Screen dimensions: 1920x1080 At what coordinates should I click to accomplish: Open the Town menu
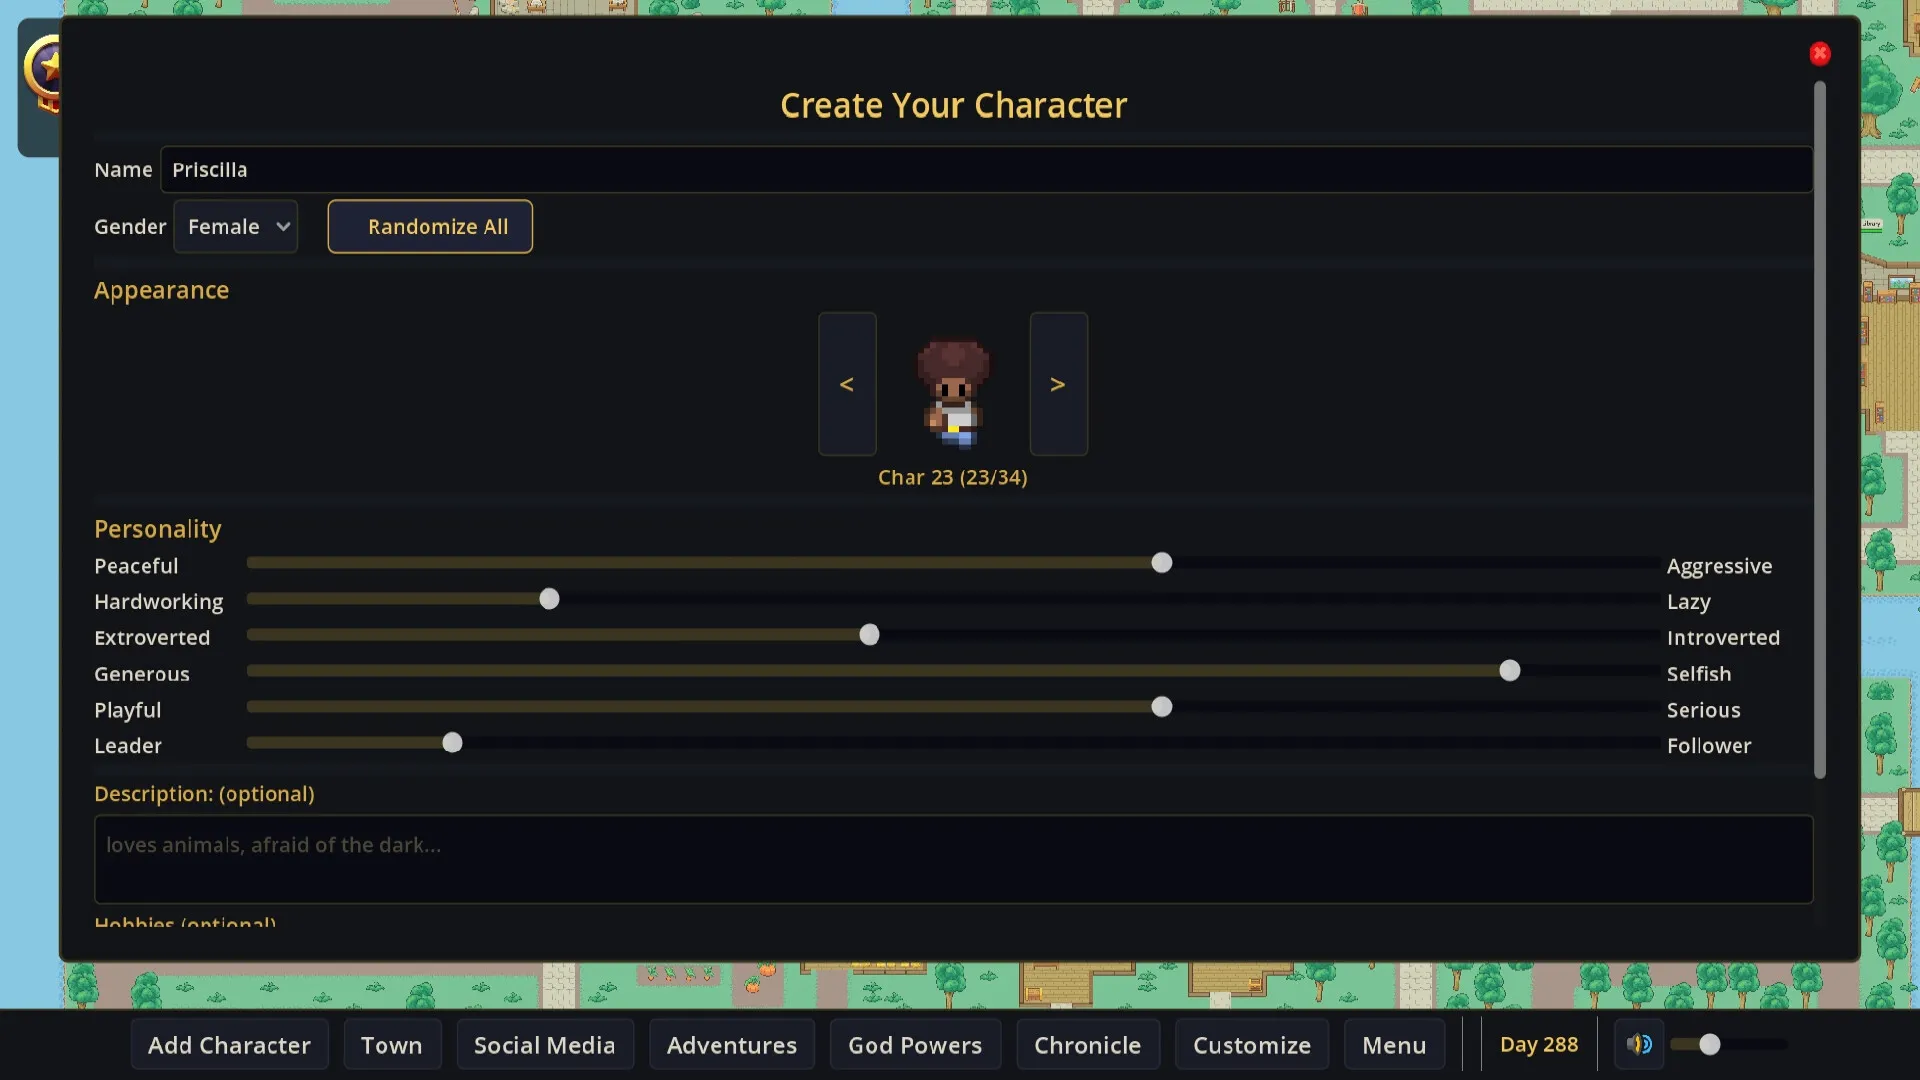coord(391,1045)
